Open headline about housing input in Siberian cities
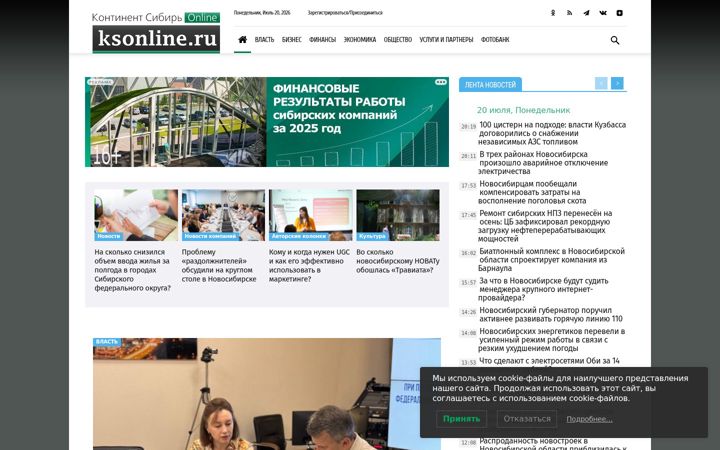Viewport: 720px width, 450px height. click(x=133, y=270)
